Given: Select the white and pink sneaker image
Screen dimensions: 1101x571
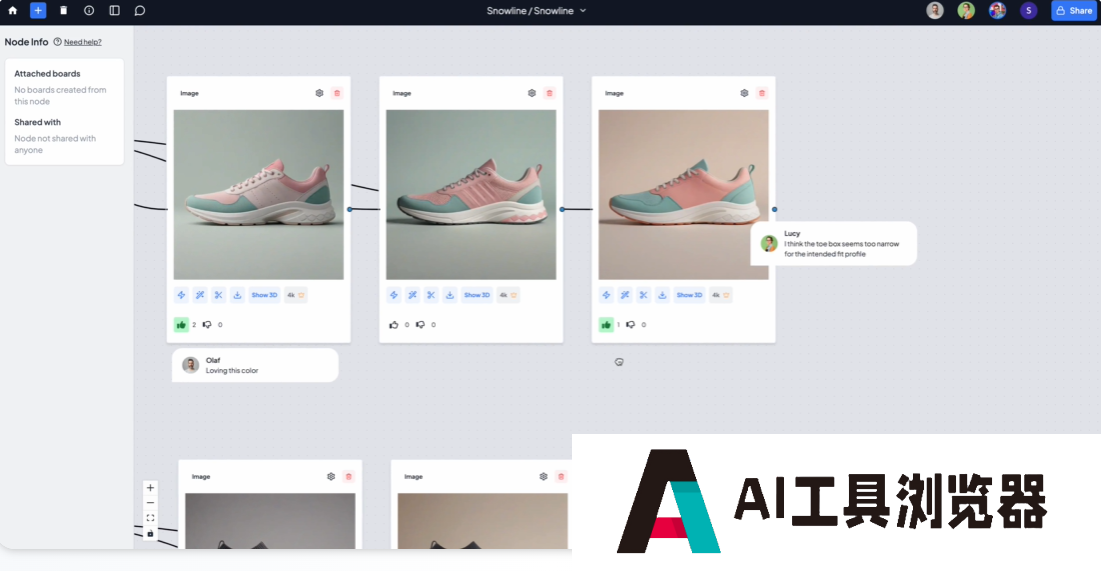Looking at the screenshot, I should pyautogui.click(x=258, y=195).
